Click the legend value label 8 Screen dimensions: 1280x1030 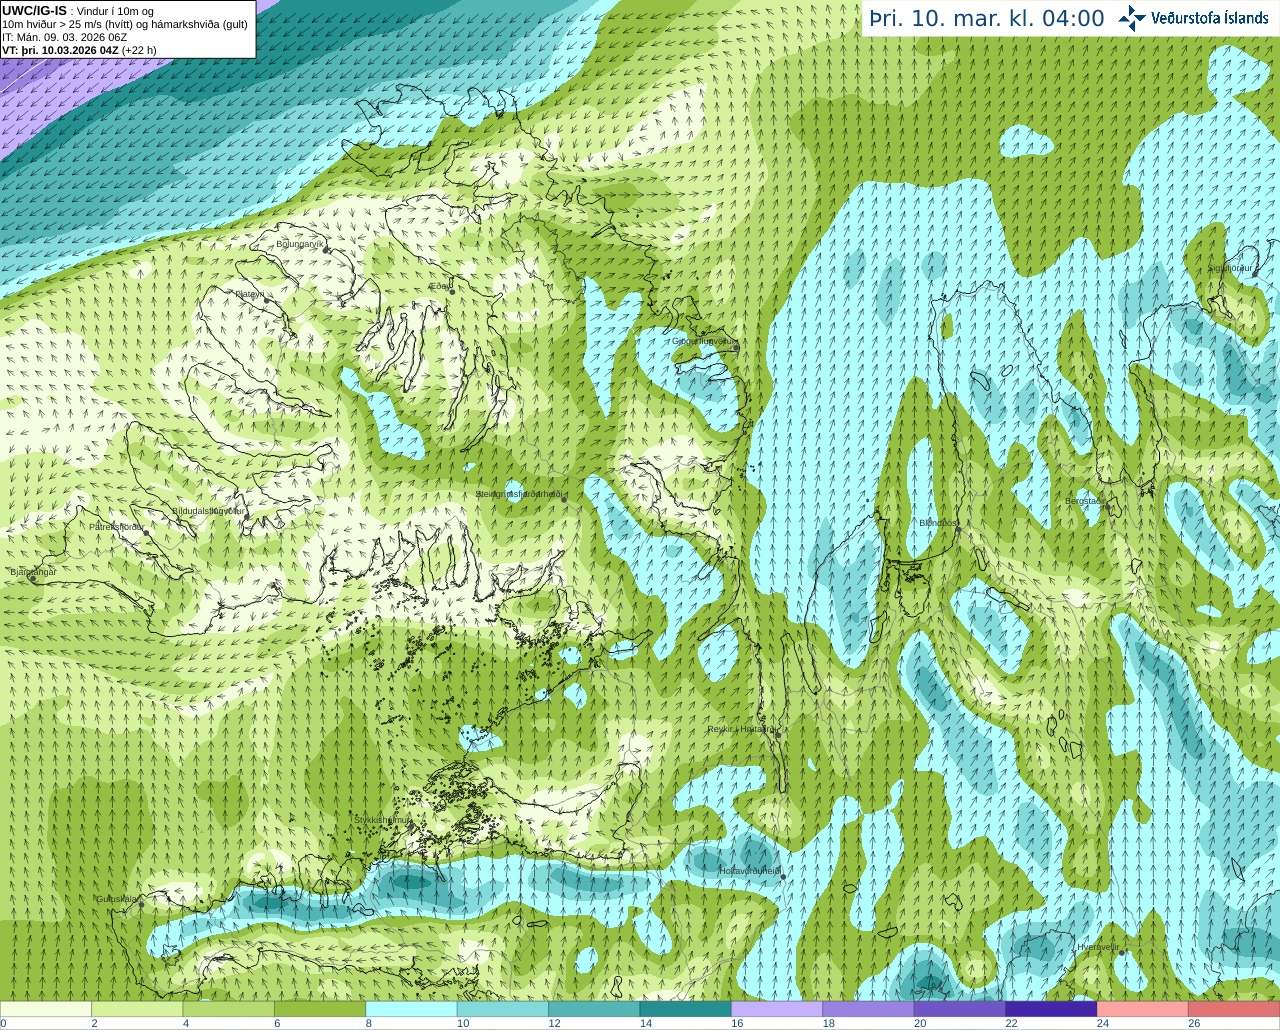pyautogui.click(x=369, y=1023)
